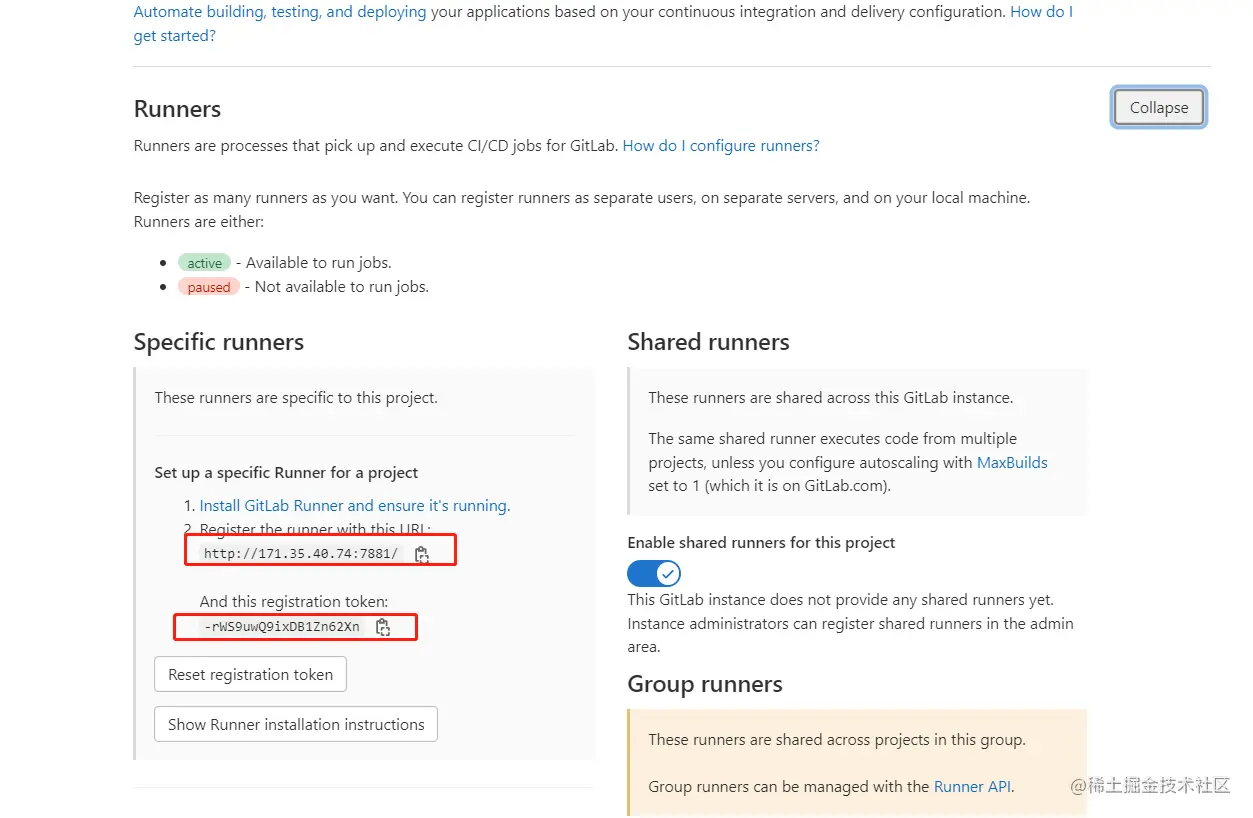The height and width of the screenshot is (818, 1253).
Task: Visit the Runner API link
Action: (972, 787)
